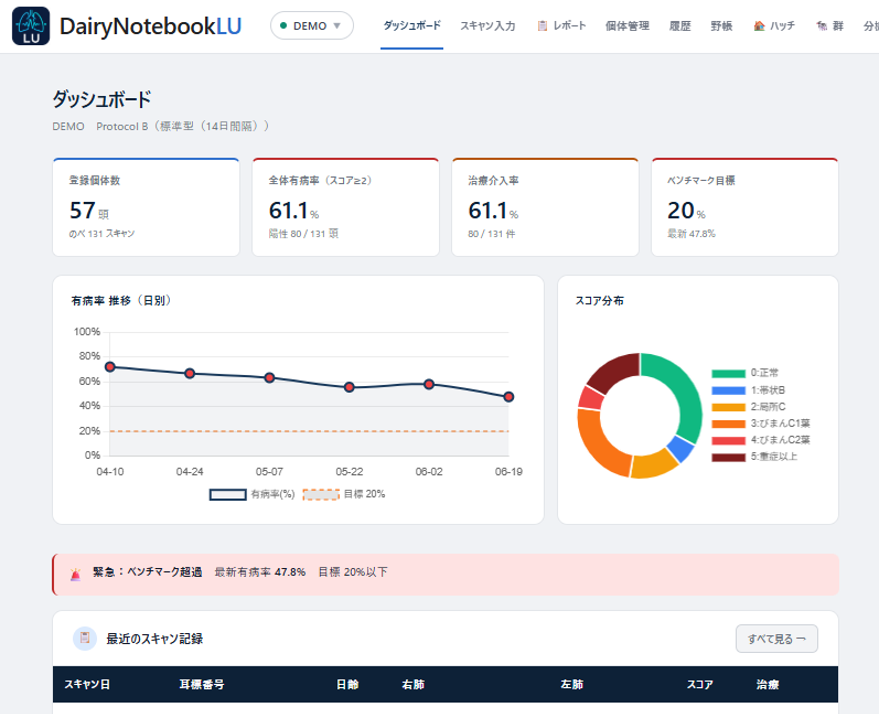Sort by 右肺 column header
Image resolution: width=879 pixels, height=714 pixels.
coord(413,684)
